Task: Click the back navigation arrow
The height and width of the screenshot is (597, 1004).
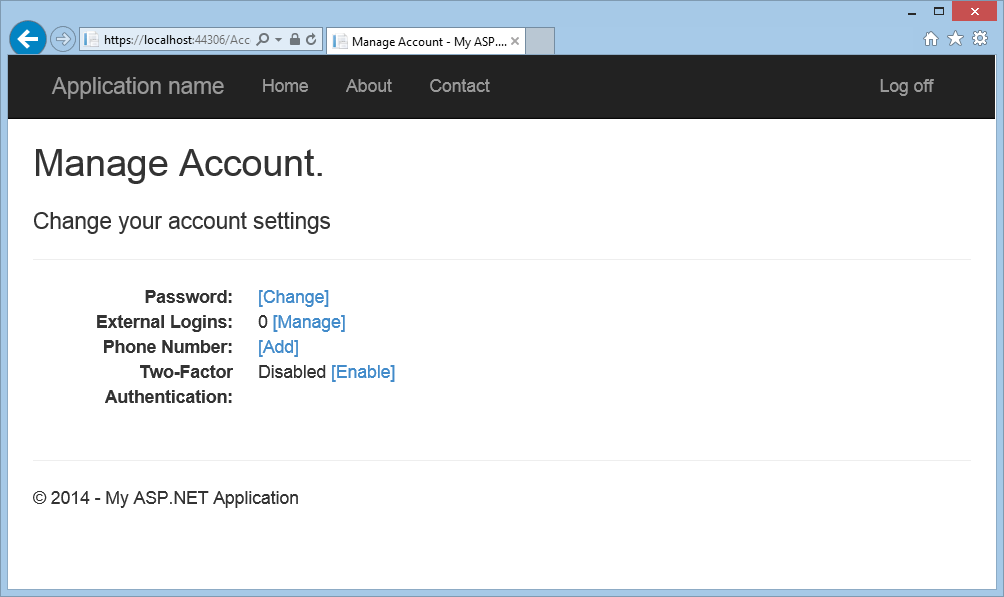Action: pyautogui.click(x=27, y=38)
